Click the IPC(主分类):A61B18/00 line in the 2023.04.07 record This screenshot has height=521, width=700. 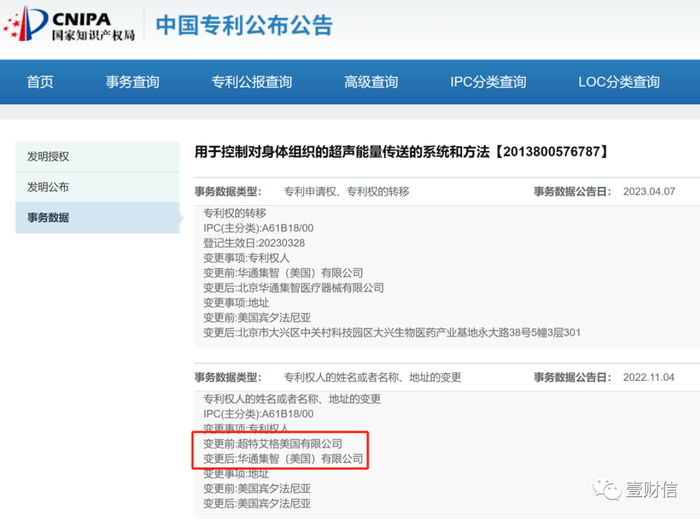pos(258,228)
